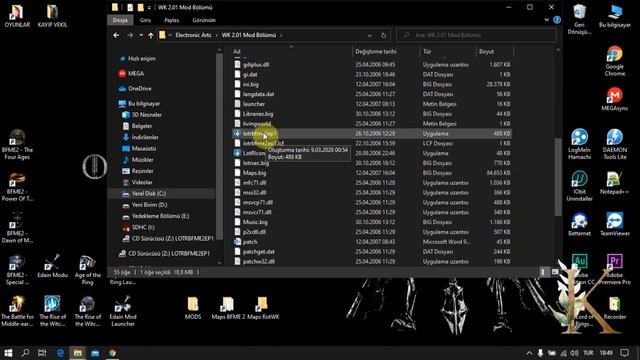This screenshot has height=360, width=640.
Task: Select the OYUNLAR desktop icon
Action: (x=17, y=16)
